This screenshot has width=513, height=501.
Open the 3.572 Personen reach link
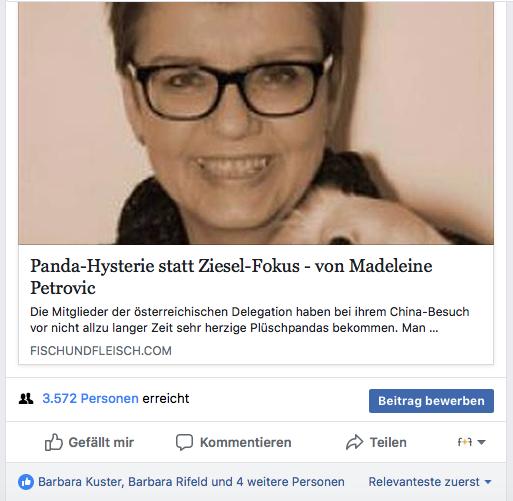(90, 399)
